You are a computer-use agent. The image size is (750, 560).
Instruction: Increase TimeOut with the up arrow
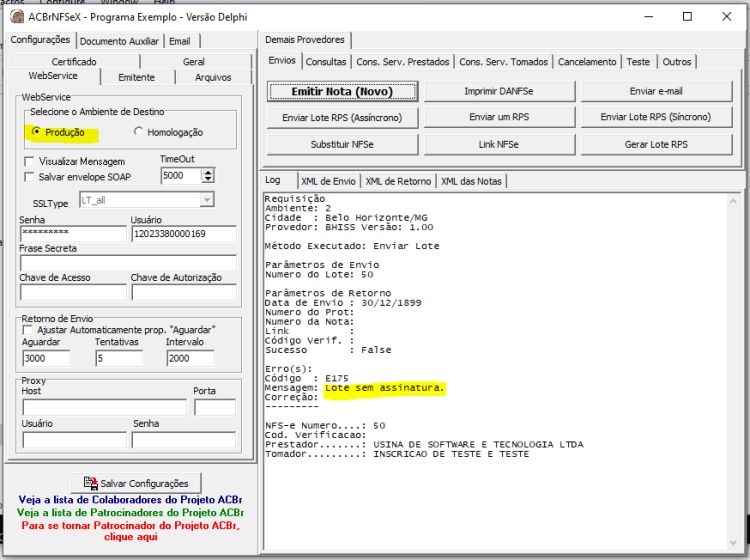[208, 172]
